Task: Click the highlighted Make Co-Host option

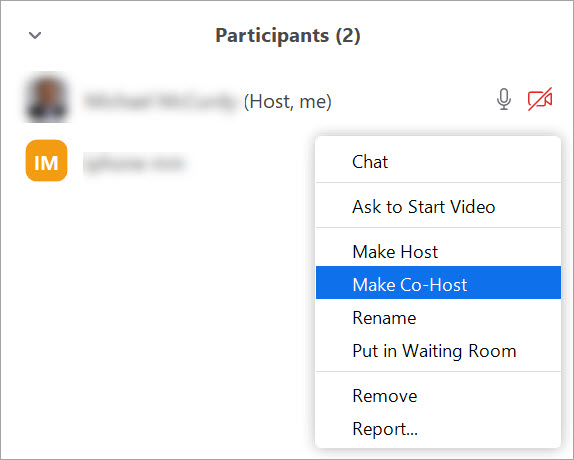Action: point(438,283)
